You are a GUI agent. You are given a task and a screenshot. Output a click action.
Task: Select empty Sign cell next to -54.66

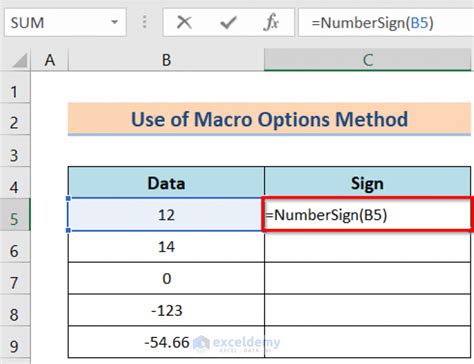(368, 342)
